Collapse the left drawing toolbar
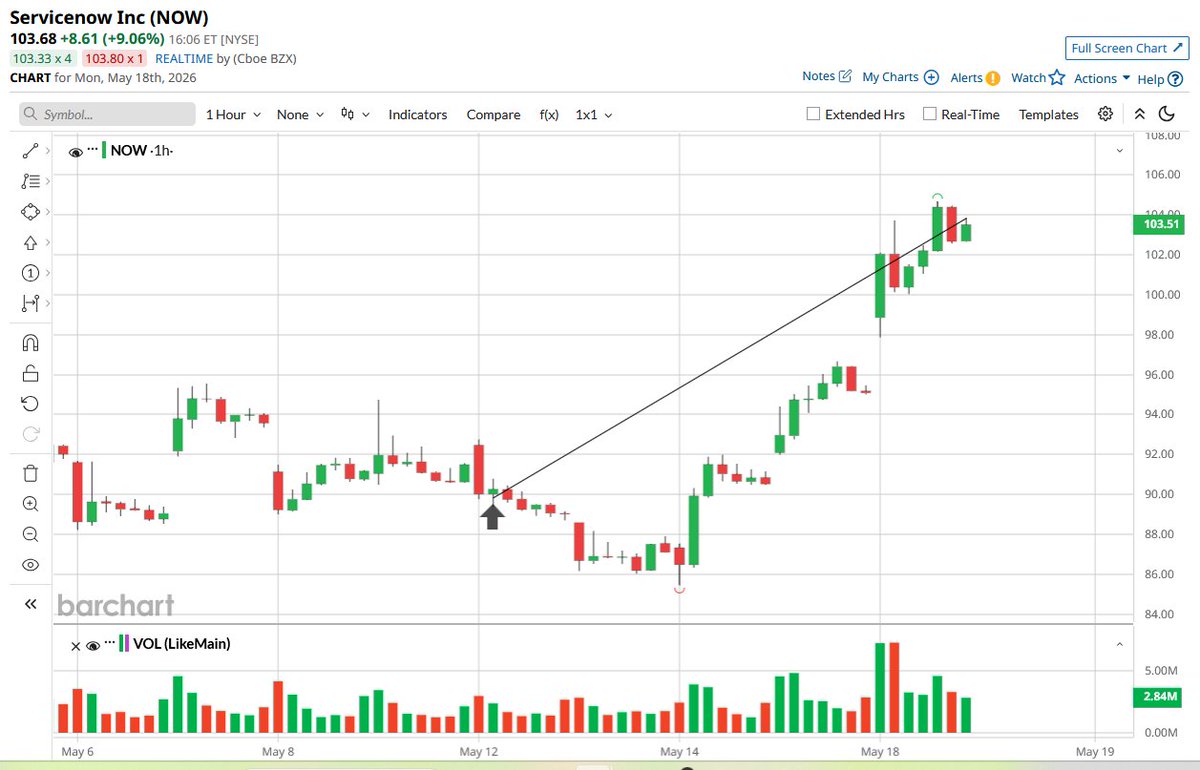The width and height of the screenshot is (1200, 770). click(x=30, y=604)
